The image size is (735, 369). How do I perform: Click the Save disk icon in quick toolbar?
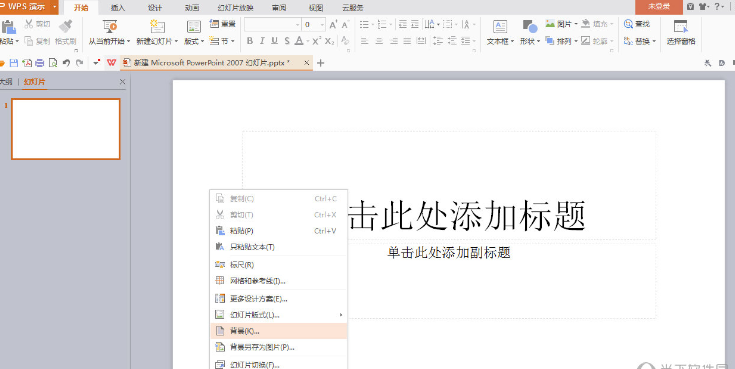click(x=14, y=63)
